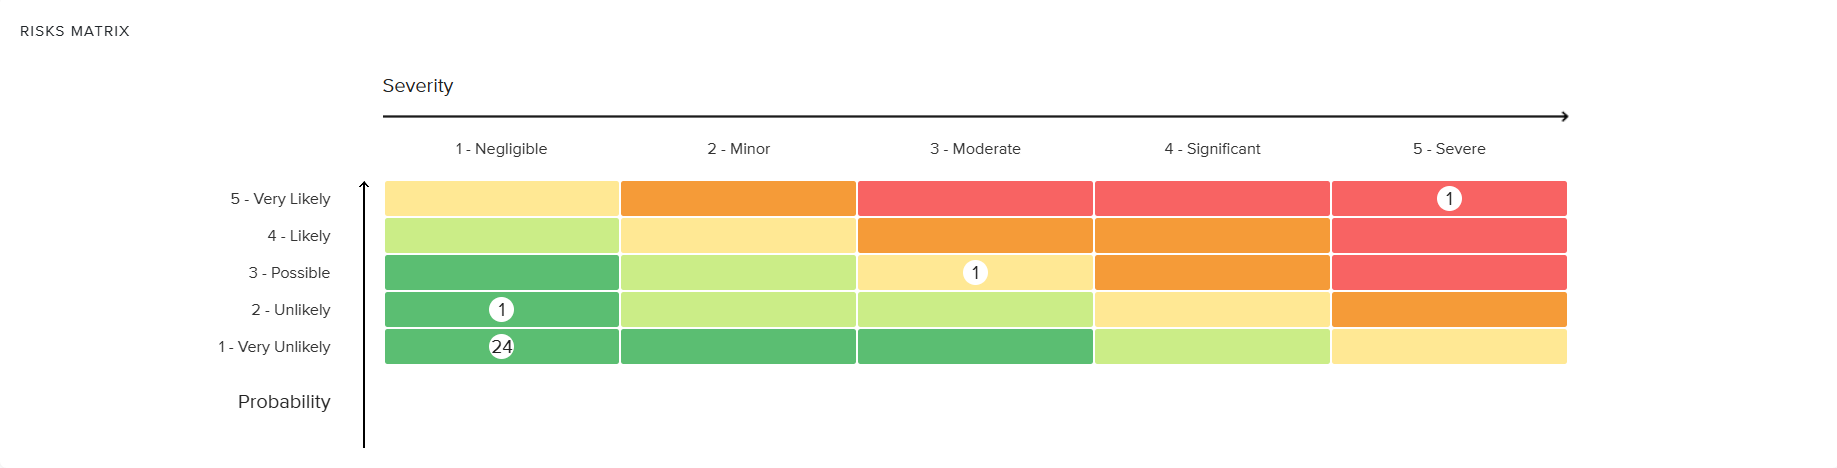Image resolution: width=1837 pixels, height=468 pixels.
Task: Select the orange Possible / Significant cell
Action: pos(1212,273)
